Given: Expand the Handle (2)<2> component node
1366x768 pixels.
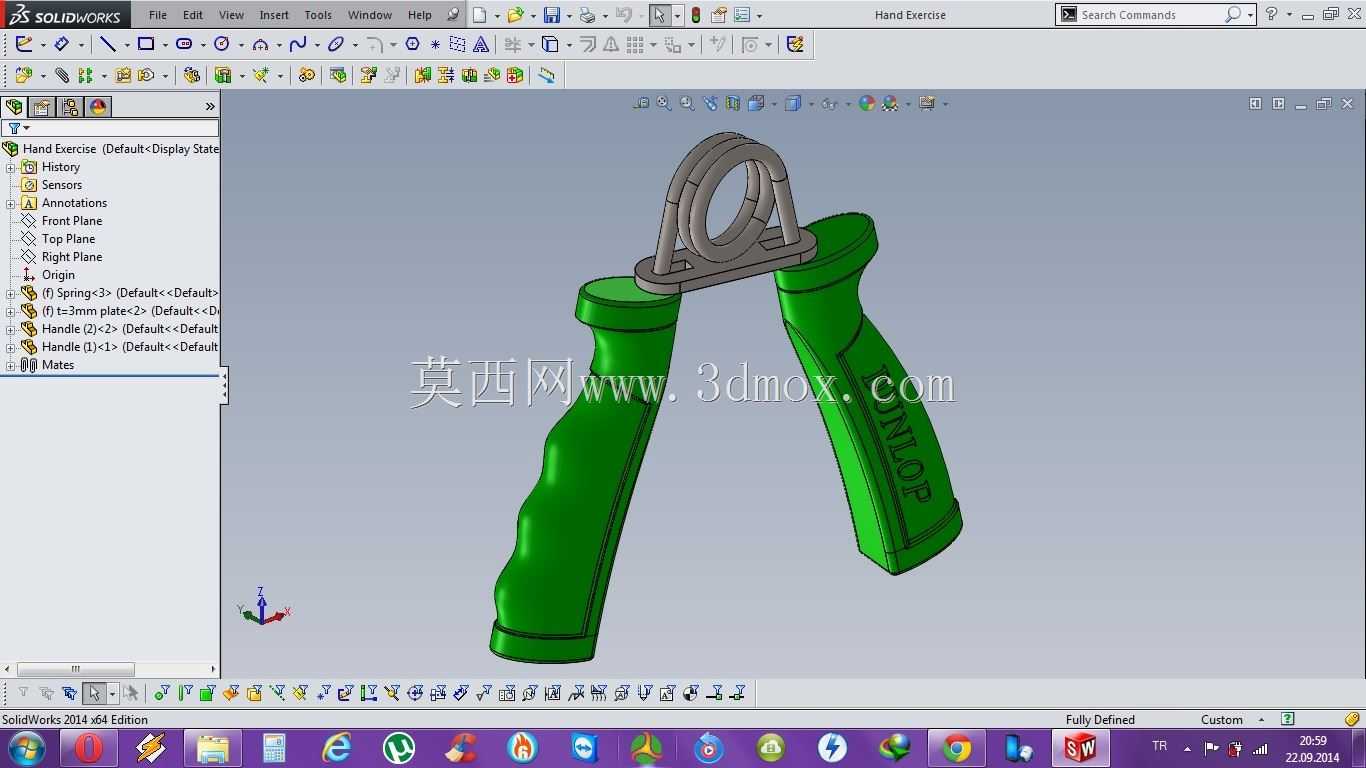Looking at the screenshot, I should pyautogui.click(x=11, y=329).
